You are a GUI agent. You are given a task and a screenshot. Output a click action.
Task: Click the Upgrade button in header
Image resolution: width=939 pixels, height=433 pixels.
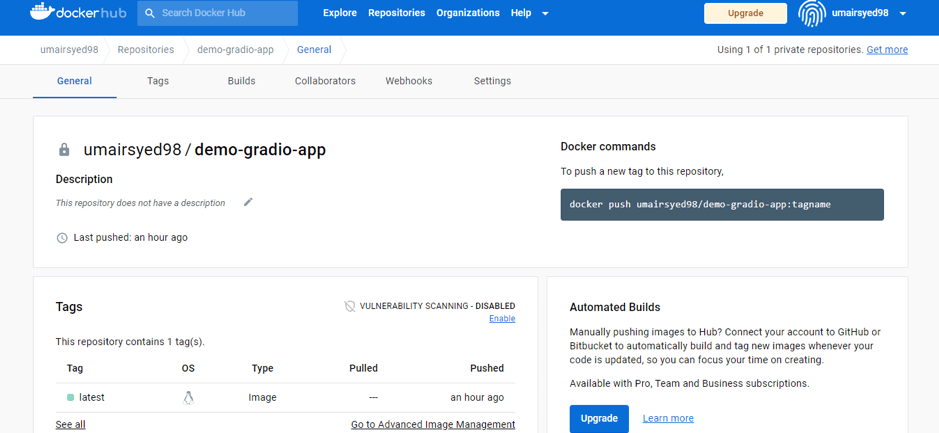coord(746,13)
